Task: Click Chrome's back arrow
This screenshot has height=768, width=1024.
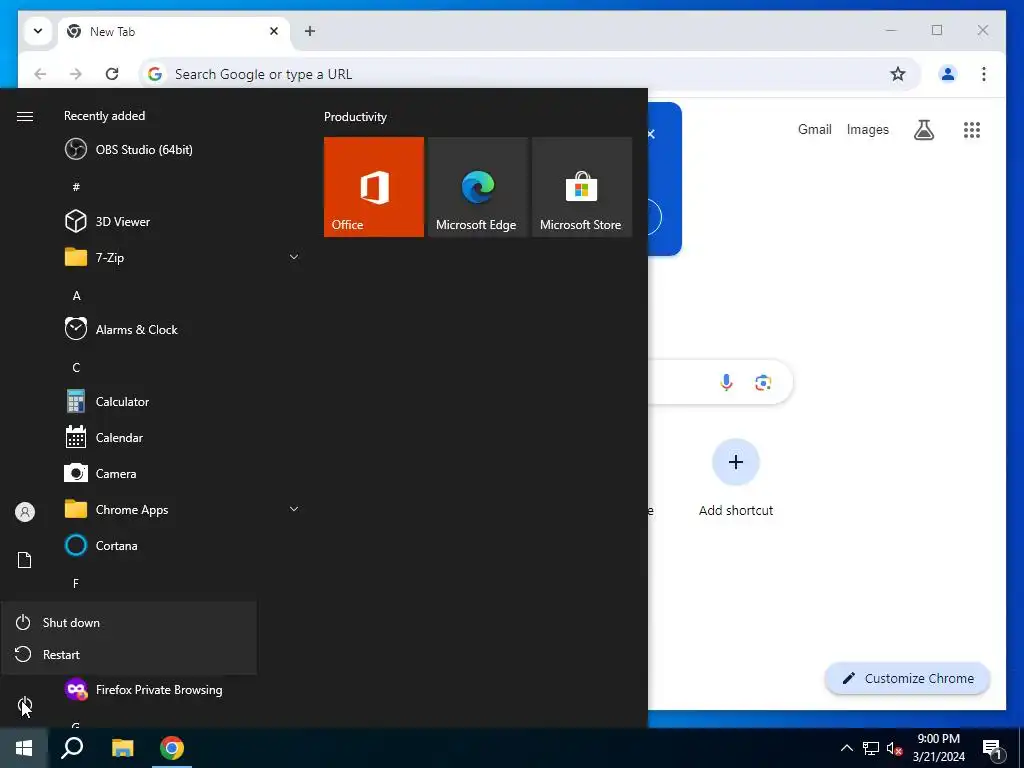Action: point(40,74)
